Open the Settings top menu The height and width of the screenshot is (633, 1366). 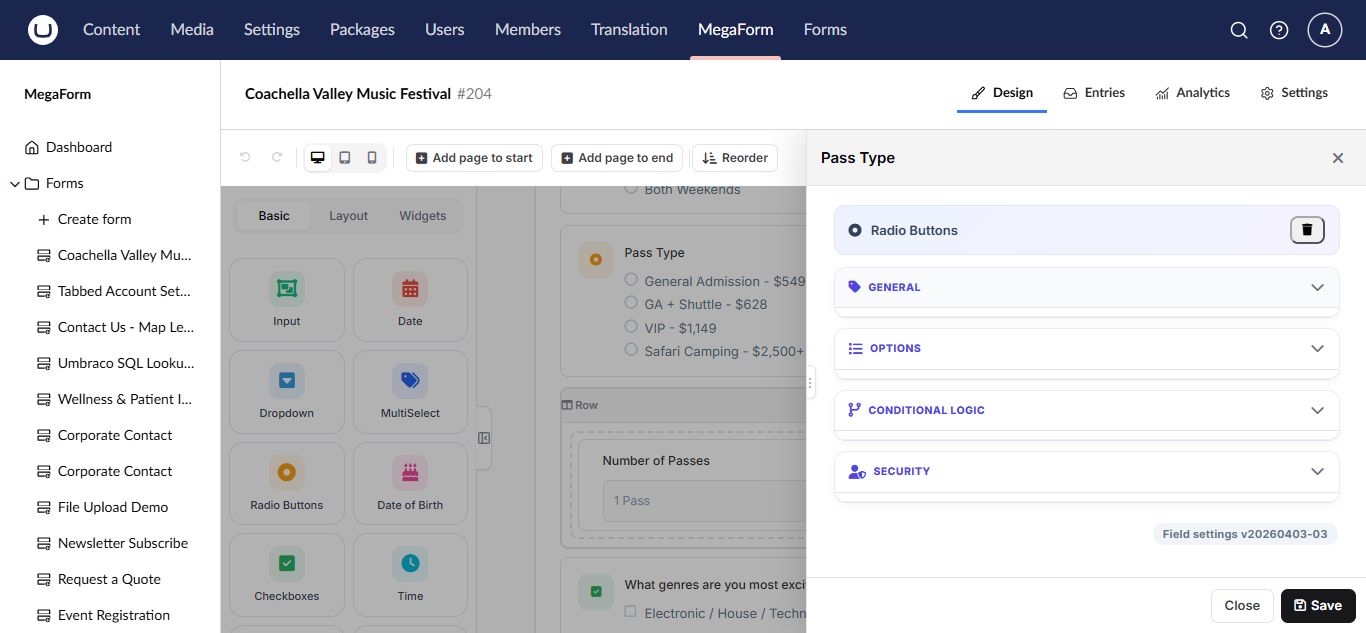272,30
